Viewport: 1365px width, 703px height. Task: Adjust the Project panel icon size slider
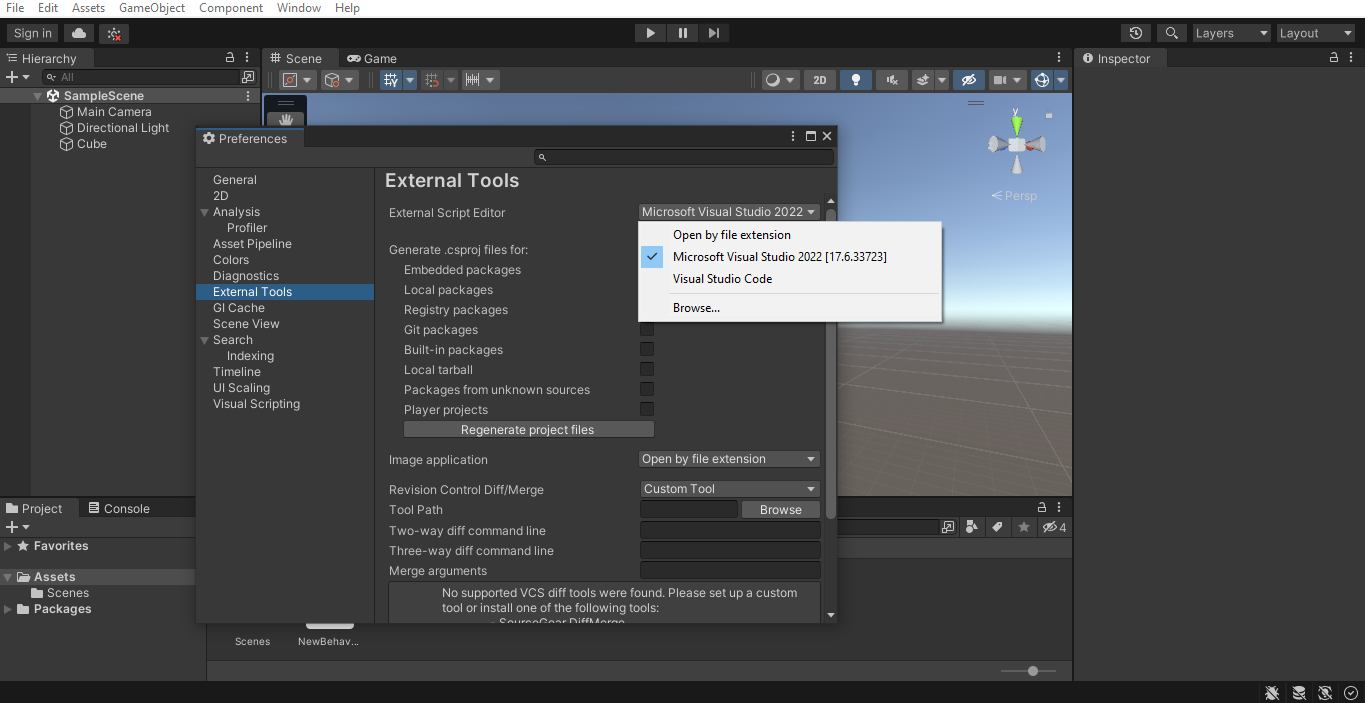pyautogui.click(x=1031, y=670)
